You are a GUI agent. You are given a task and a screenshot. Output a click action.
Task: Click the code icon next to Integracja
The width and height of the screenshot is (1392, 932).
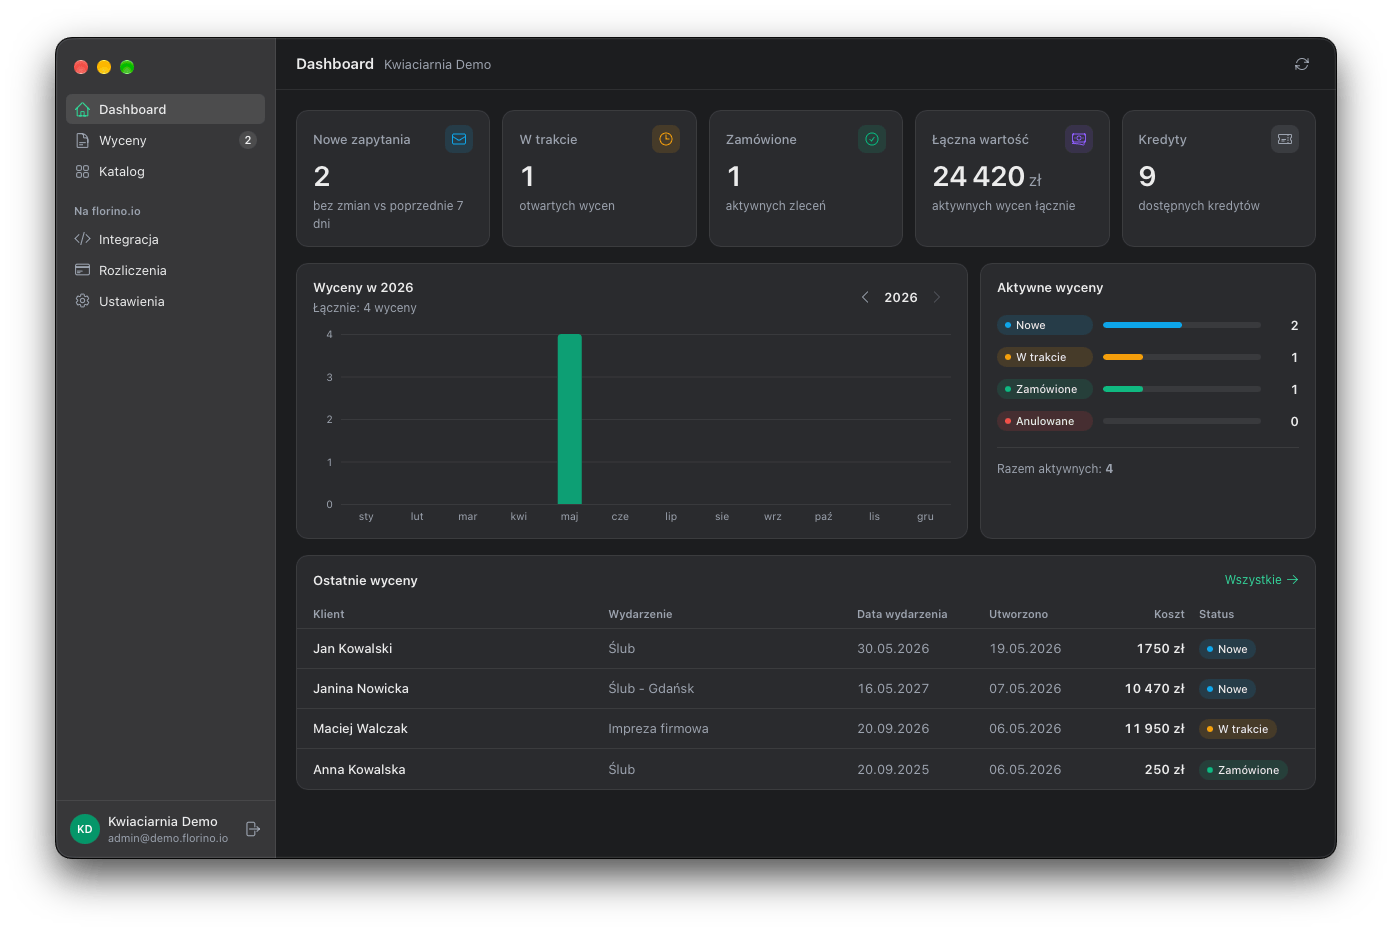pos(83,239)
